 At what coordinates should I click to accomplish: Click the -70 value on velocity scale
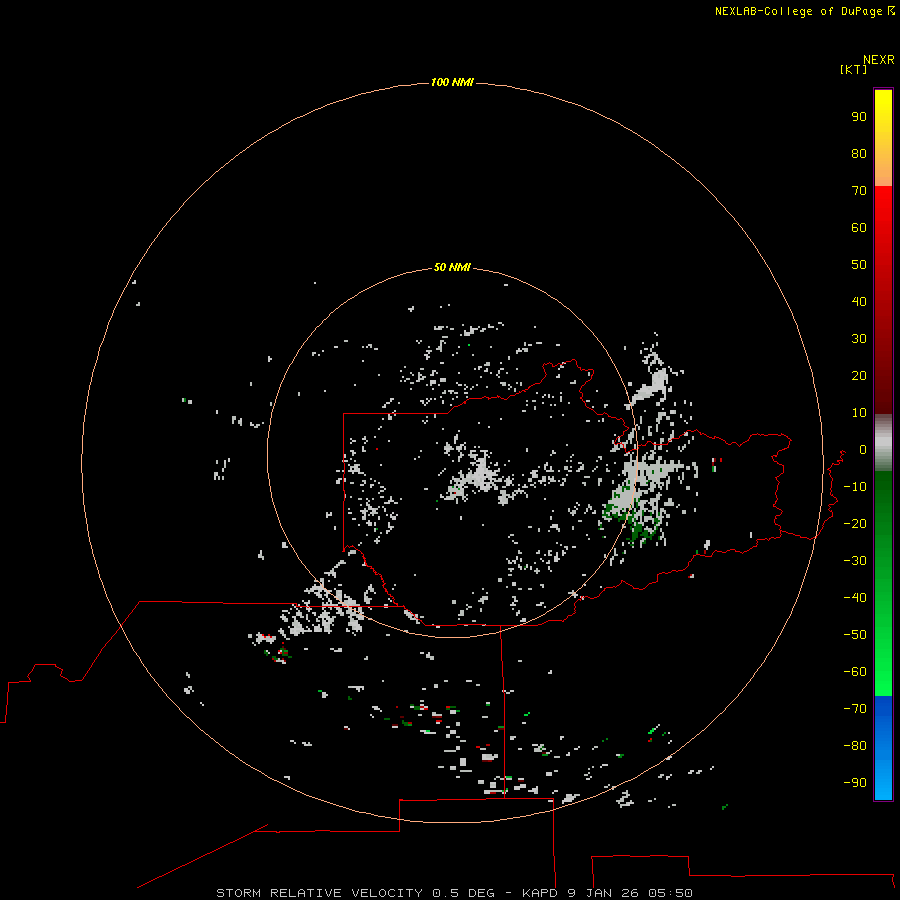[x=855, y=708]
